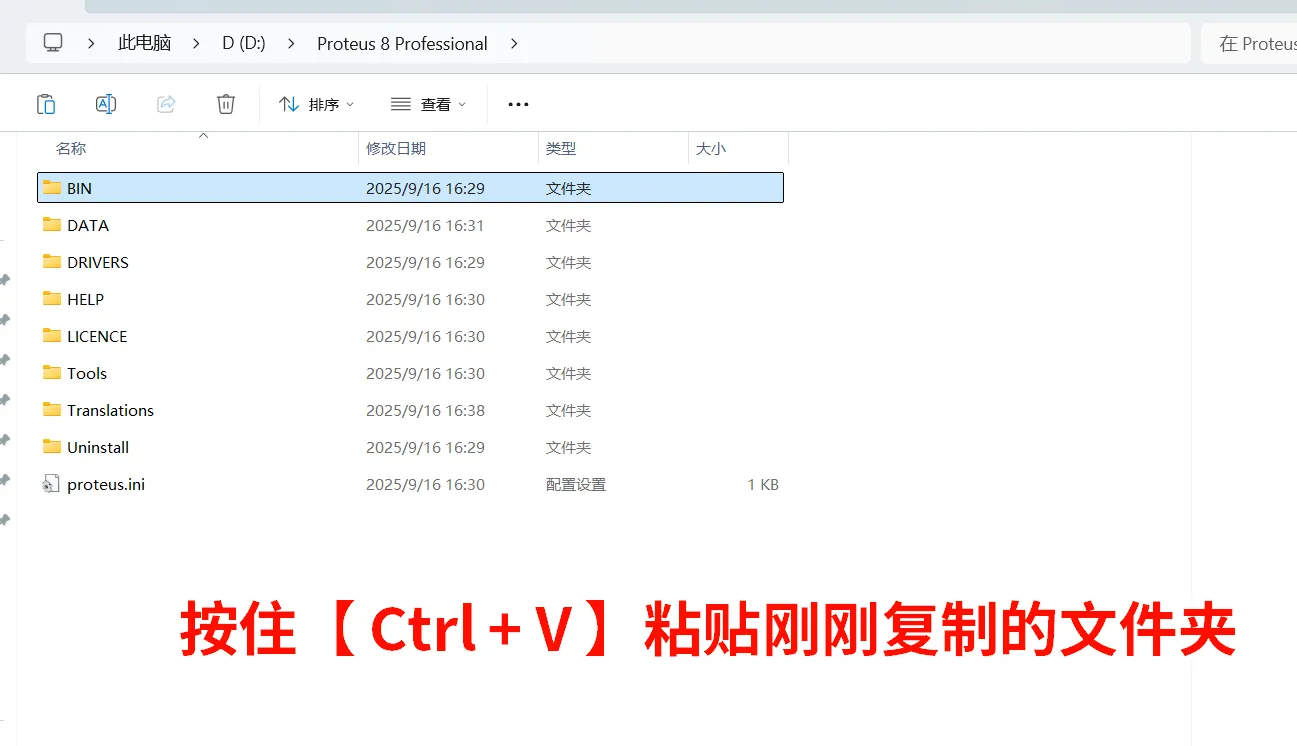Click the LICENCE folder icon
The height and width of the screenshot is (746, 1297).
[52, 336]
